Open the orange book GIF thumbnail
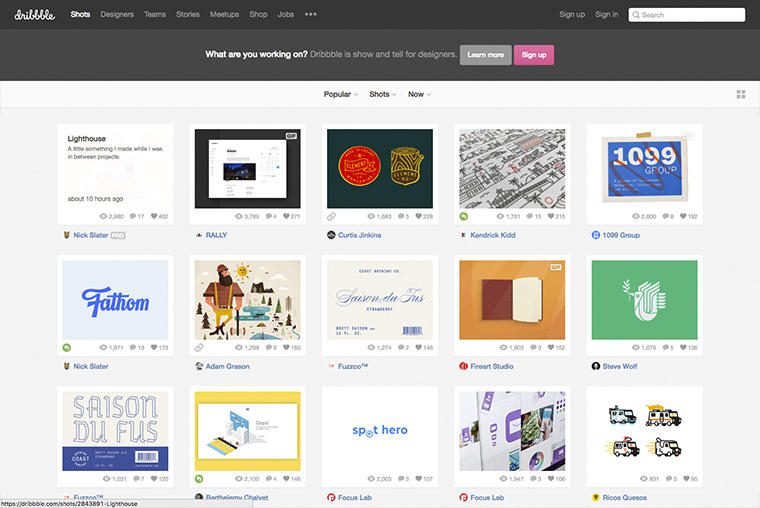 (x=512, y=300)
